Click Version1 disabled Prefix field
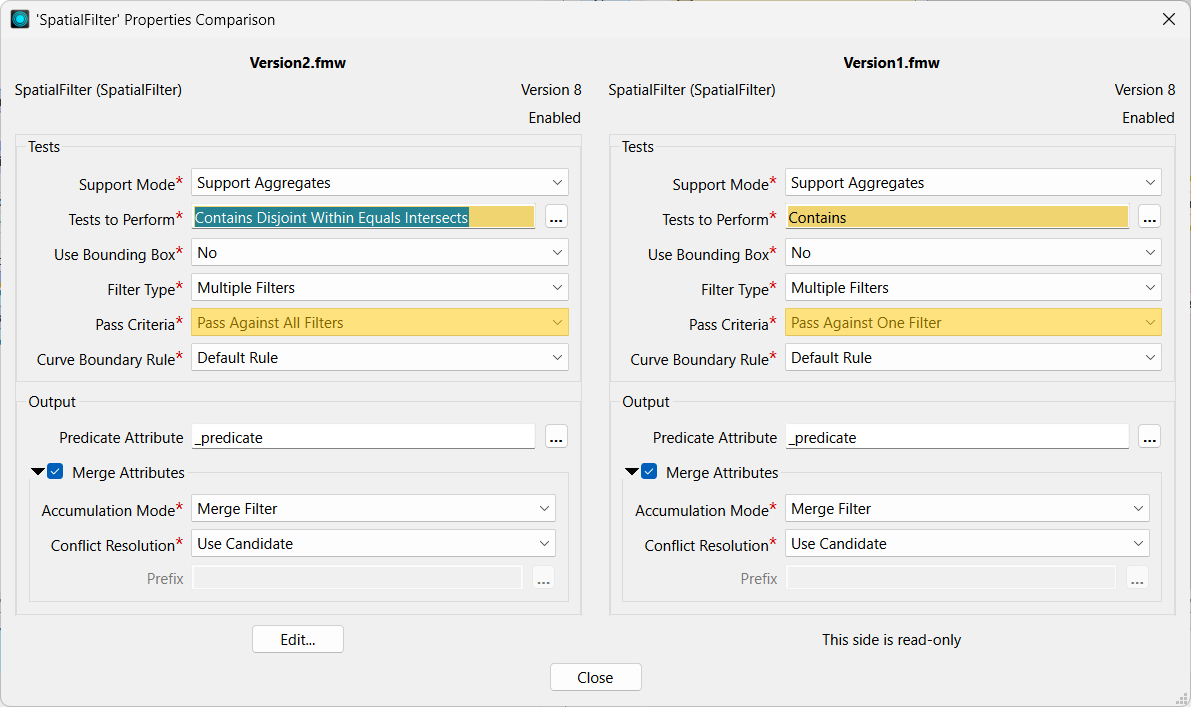Viewport: 1191px width, 707px height. (x=951, y=578)
